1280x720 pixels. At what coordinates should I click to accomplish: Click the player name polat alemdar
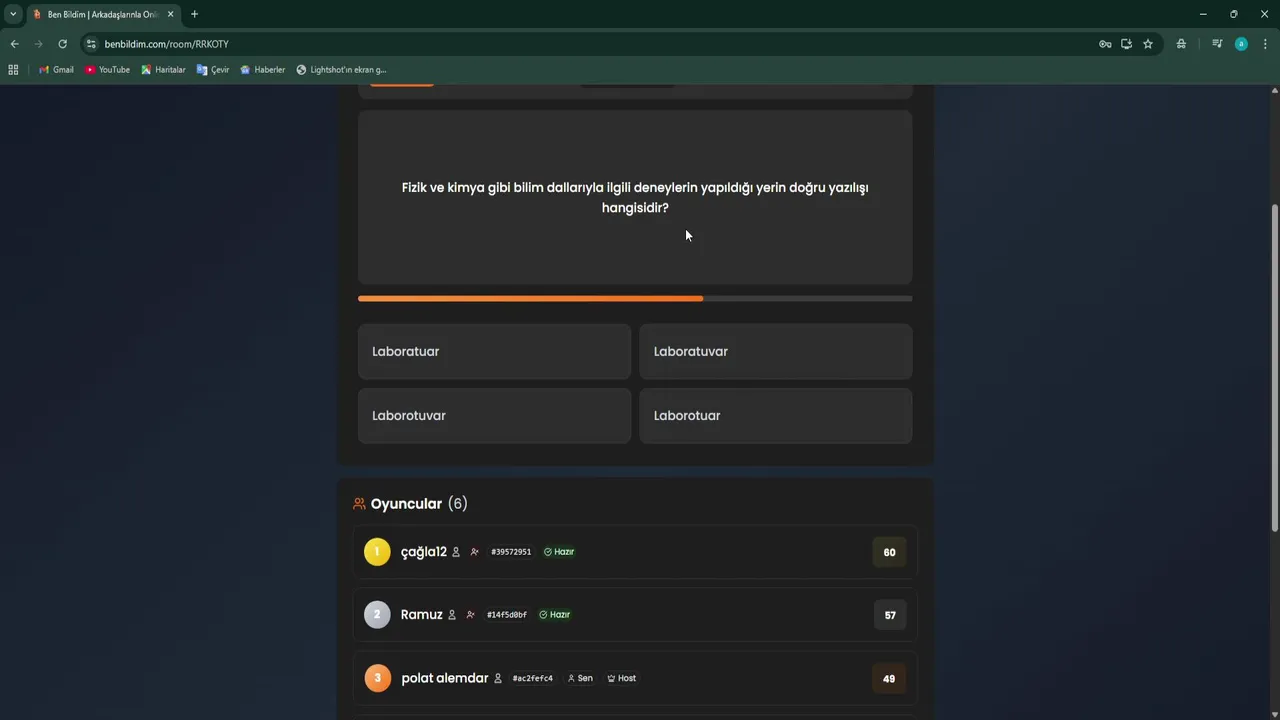445,678
